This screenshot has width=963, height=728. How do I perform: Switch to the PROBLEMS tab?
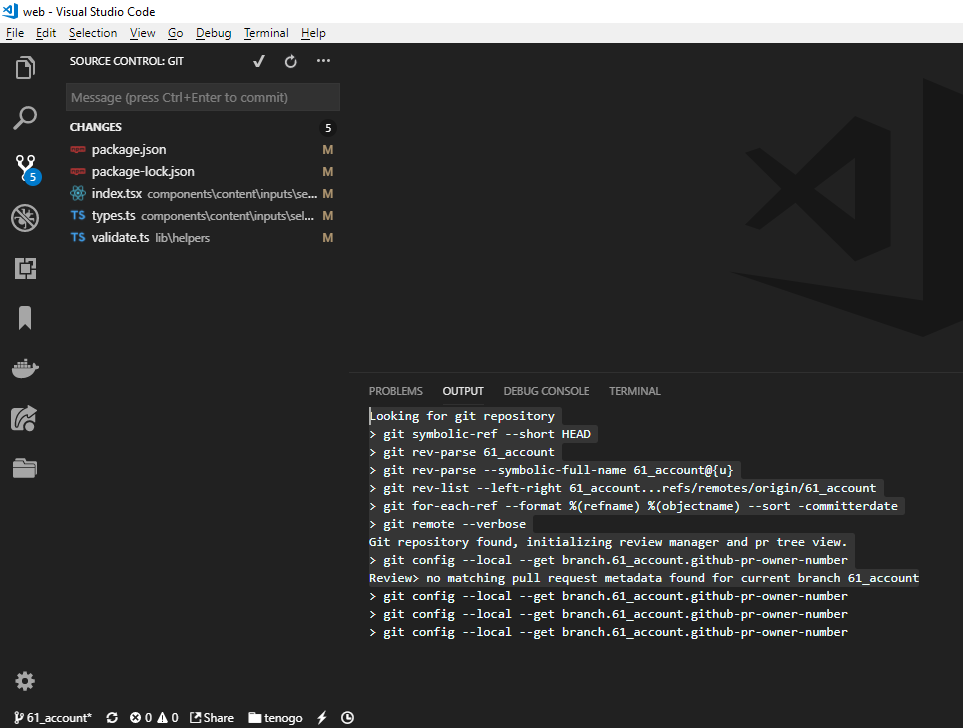[395, 391]
